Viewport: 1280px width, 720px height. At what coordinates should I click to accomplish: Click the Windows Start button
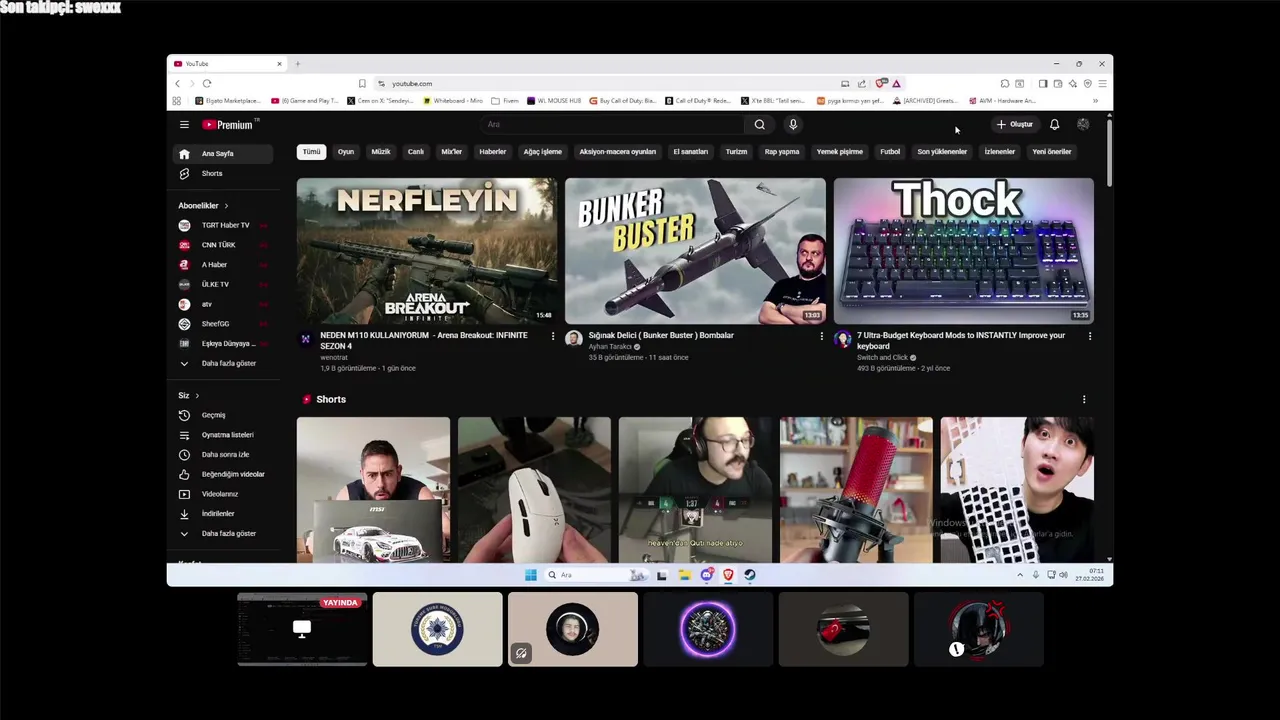click(531, 575)
